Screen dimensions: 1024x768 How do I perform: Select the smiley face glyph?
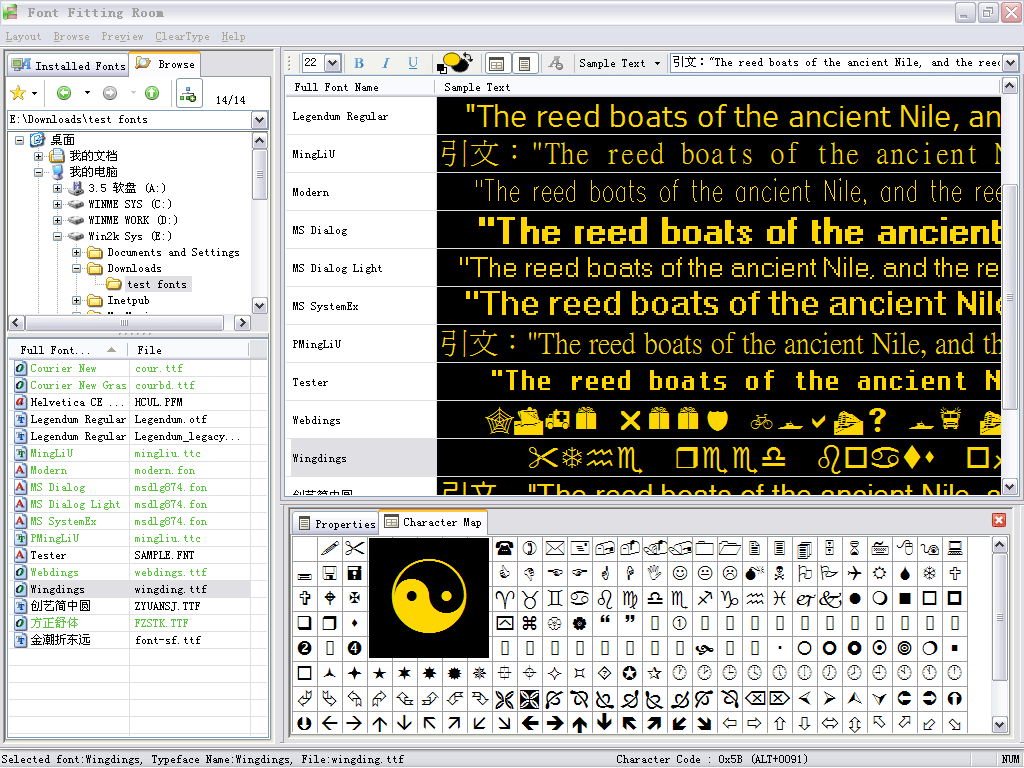click(x=680, y=573)
